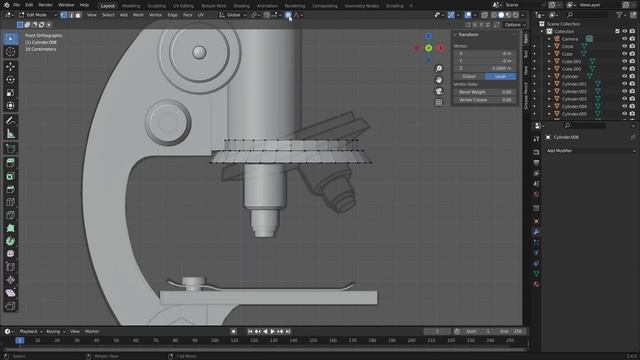Set vertex coordinates to Global
The image size is (640, 360).
[x=469, y=76]
